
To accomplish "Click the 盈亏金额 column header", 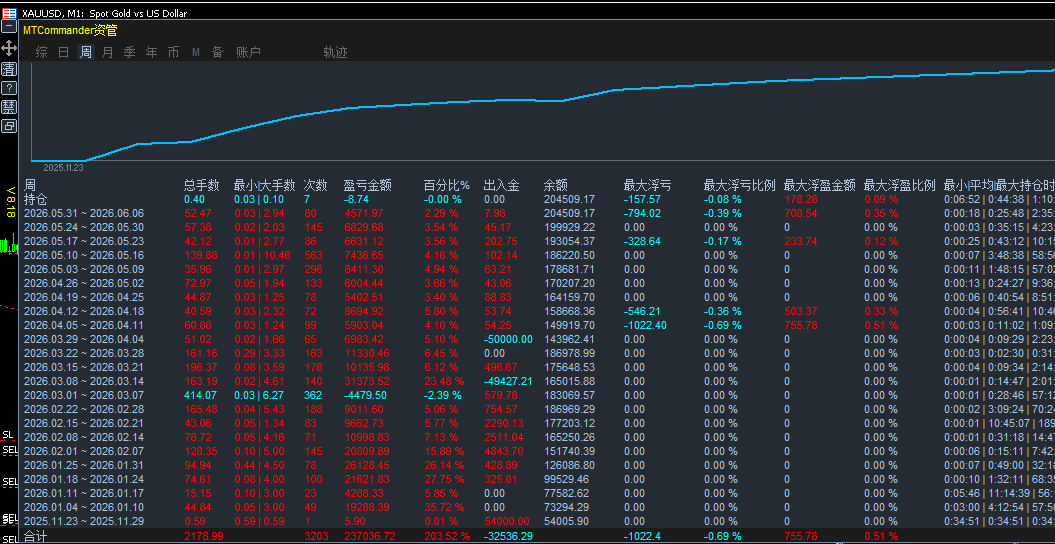I will coord(367,185).
